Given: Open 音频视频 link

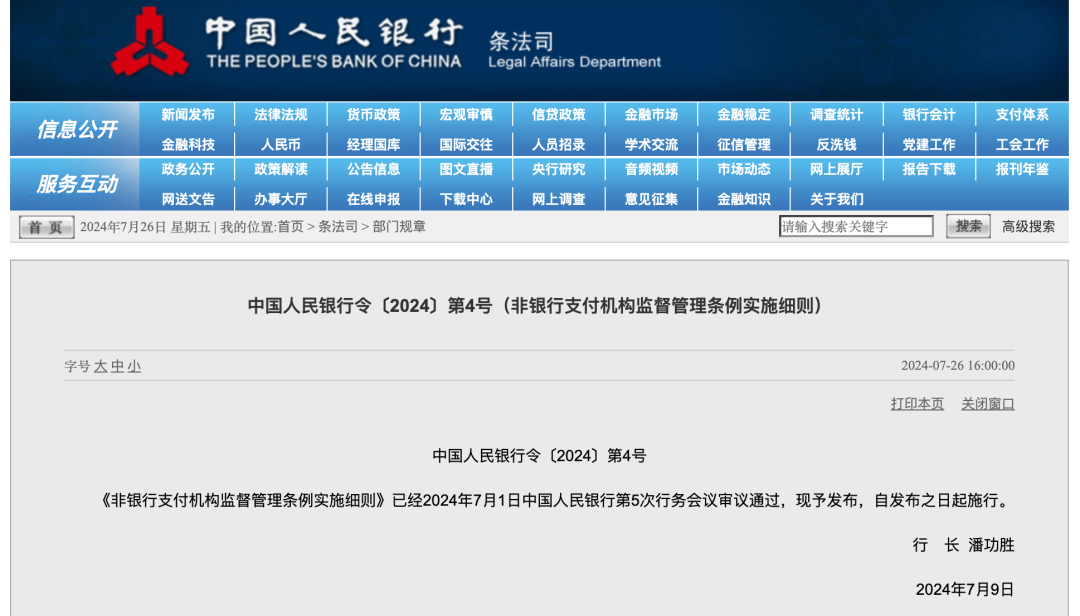Looking at the screenshot, I should [x=651, y=170].
